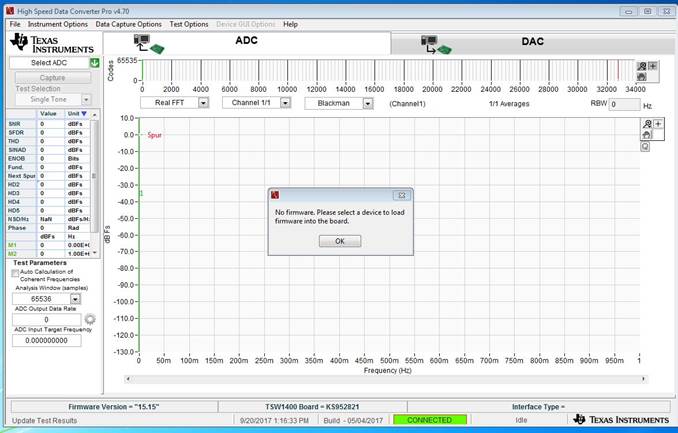This screenshot has height=433, width=678.
Task: Open the Help menu
Action: coord(290,24)
